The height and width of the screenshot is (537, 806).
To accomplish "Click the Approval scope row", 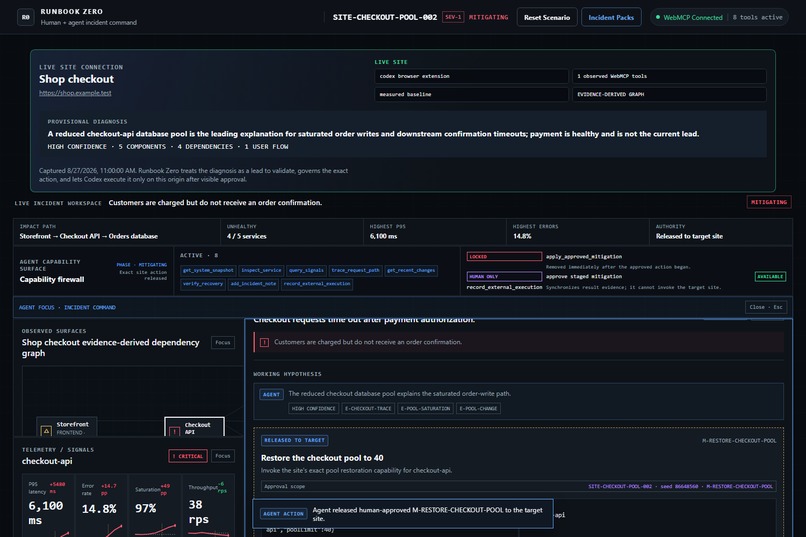I will pos(518,486).
